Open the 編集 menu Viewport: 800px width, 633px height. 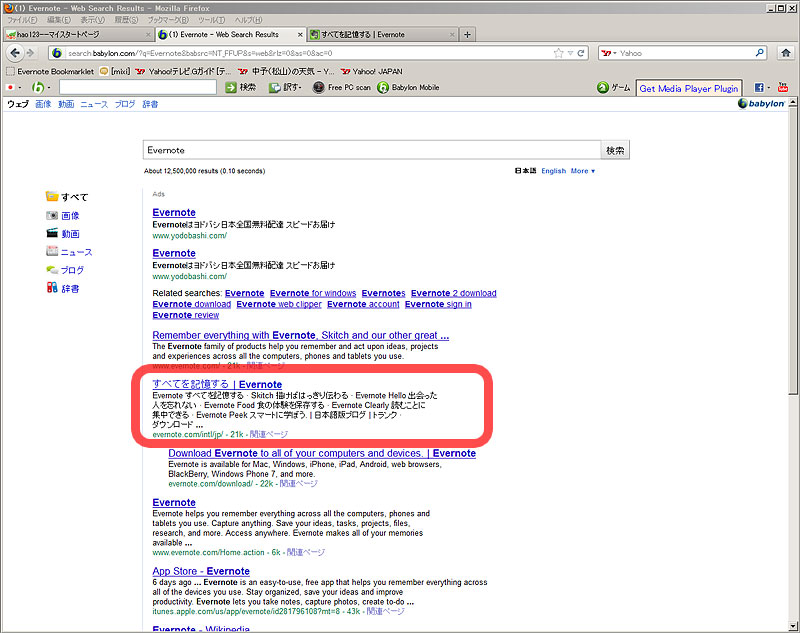pyautogui.click(x=59, y=20)
